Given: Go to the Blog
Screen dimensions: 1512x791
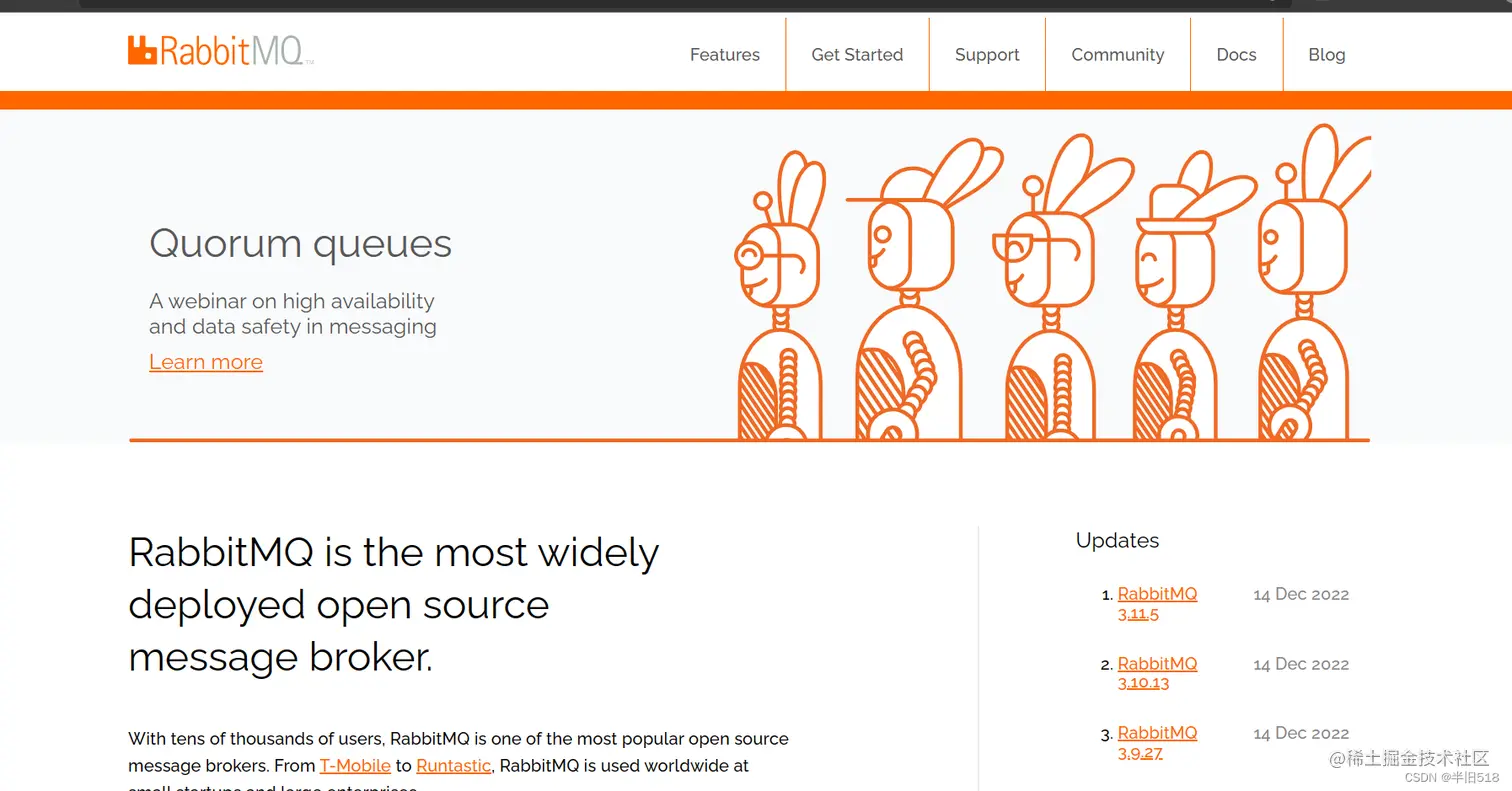Looking at the screenshot, I should (x=1326, y=55).
